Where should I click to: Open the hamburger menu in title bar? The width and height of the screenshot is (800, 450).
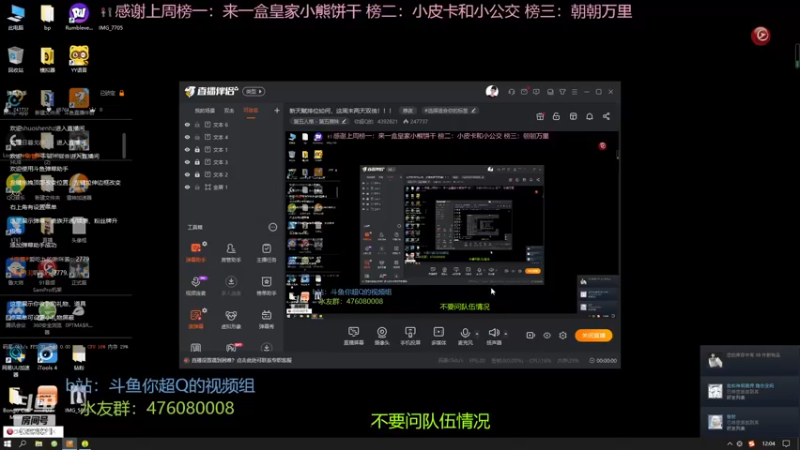574,92
